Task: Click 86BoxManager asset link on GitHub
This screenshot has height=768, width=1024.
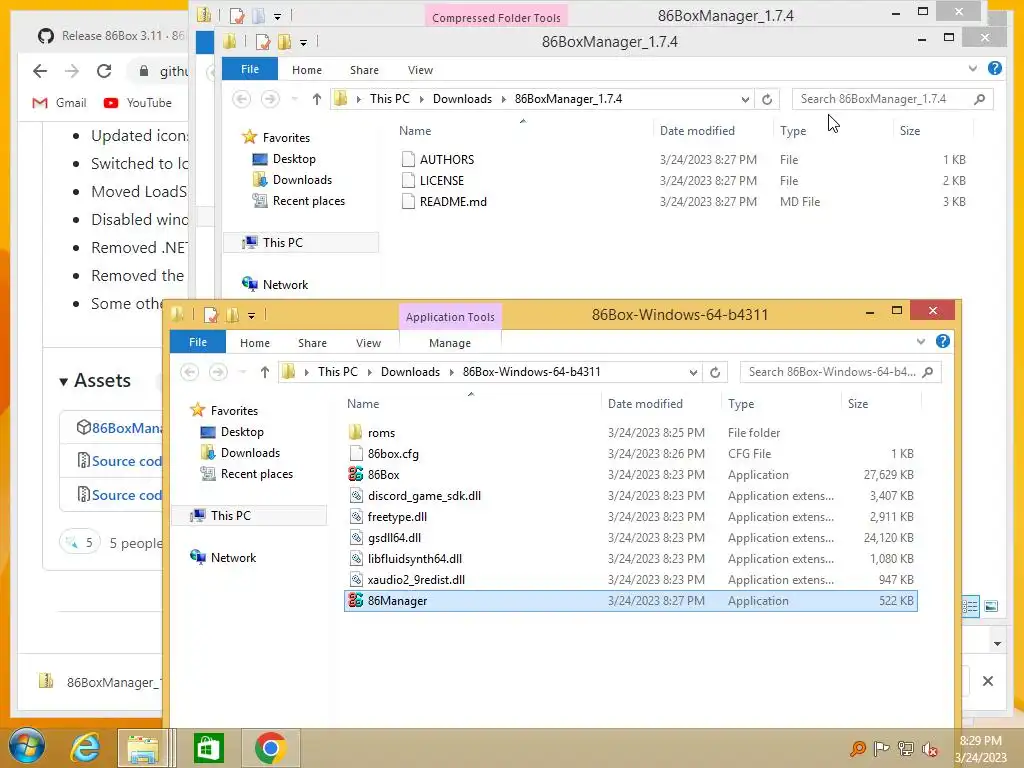Action: [x=127, y=428]
